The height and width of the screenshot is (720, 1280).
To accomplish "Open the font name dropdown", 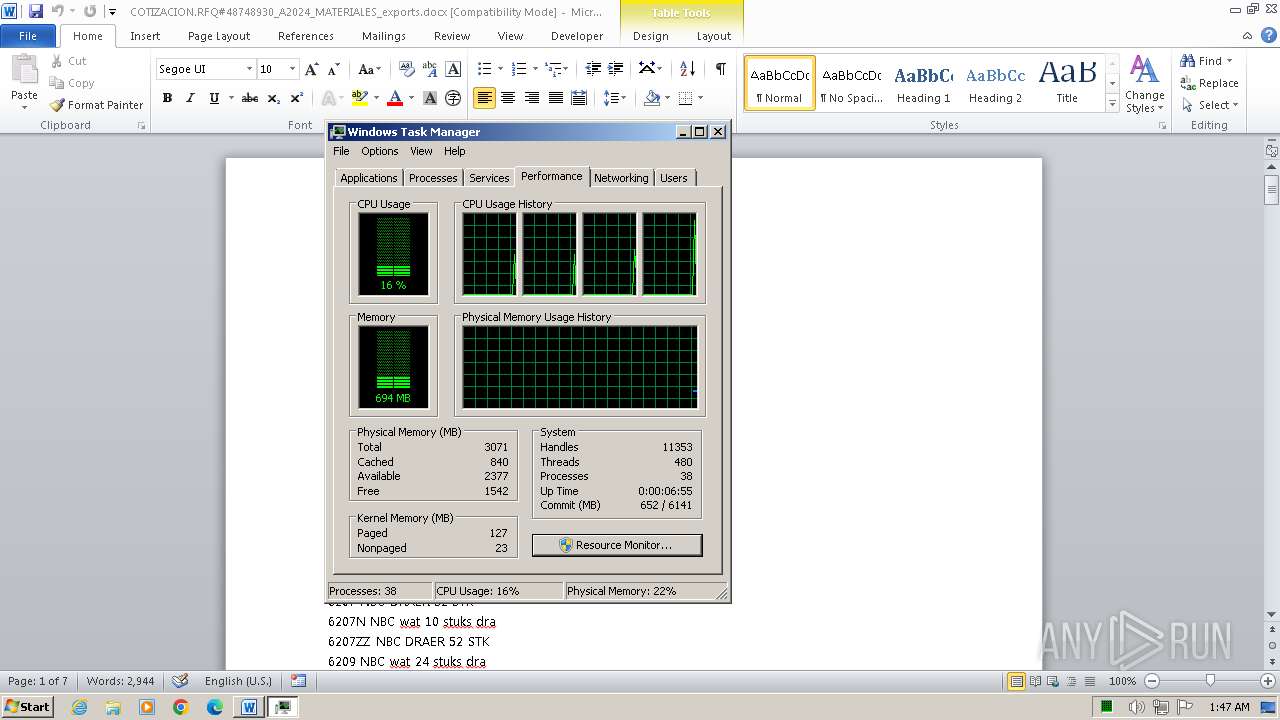I will [249, 69].
